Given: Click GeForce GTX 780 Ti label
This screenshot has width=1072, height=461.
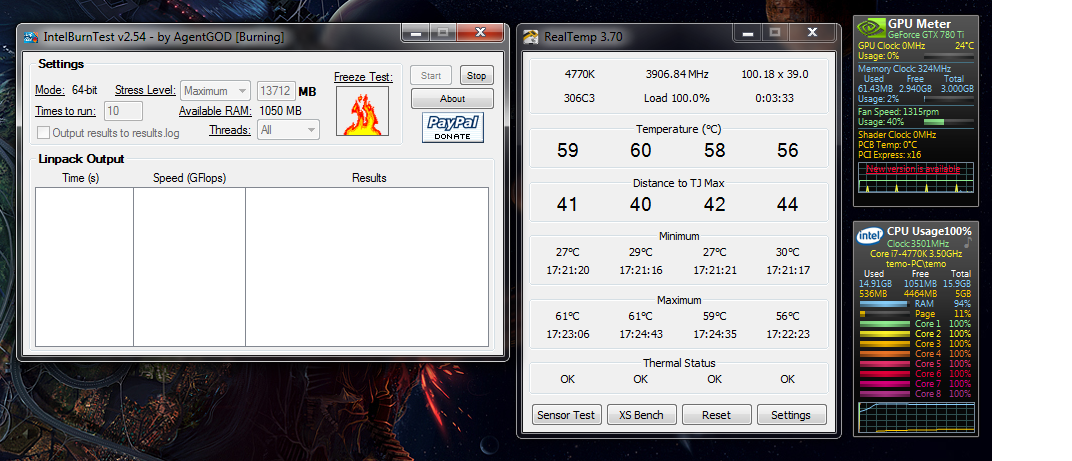Looking at the screenshot, I should pyautogui.click(x=928, y=34).
